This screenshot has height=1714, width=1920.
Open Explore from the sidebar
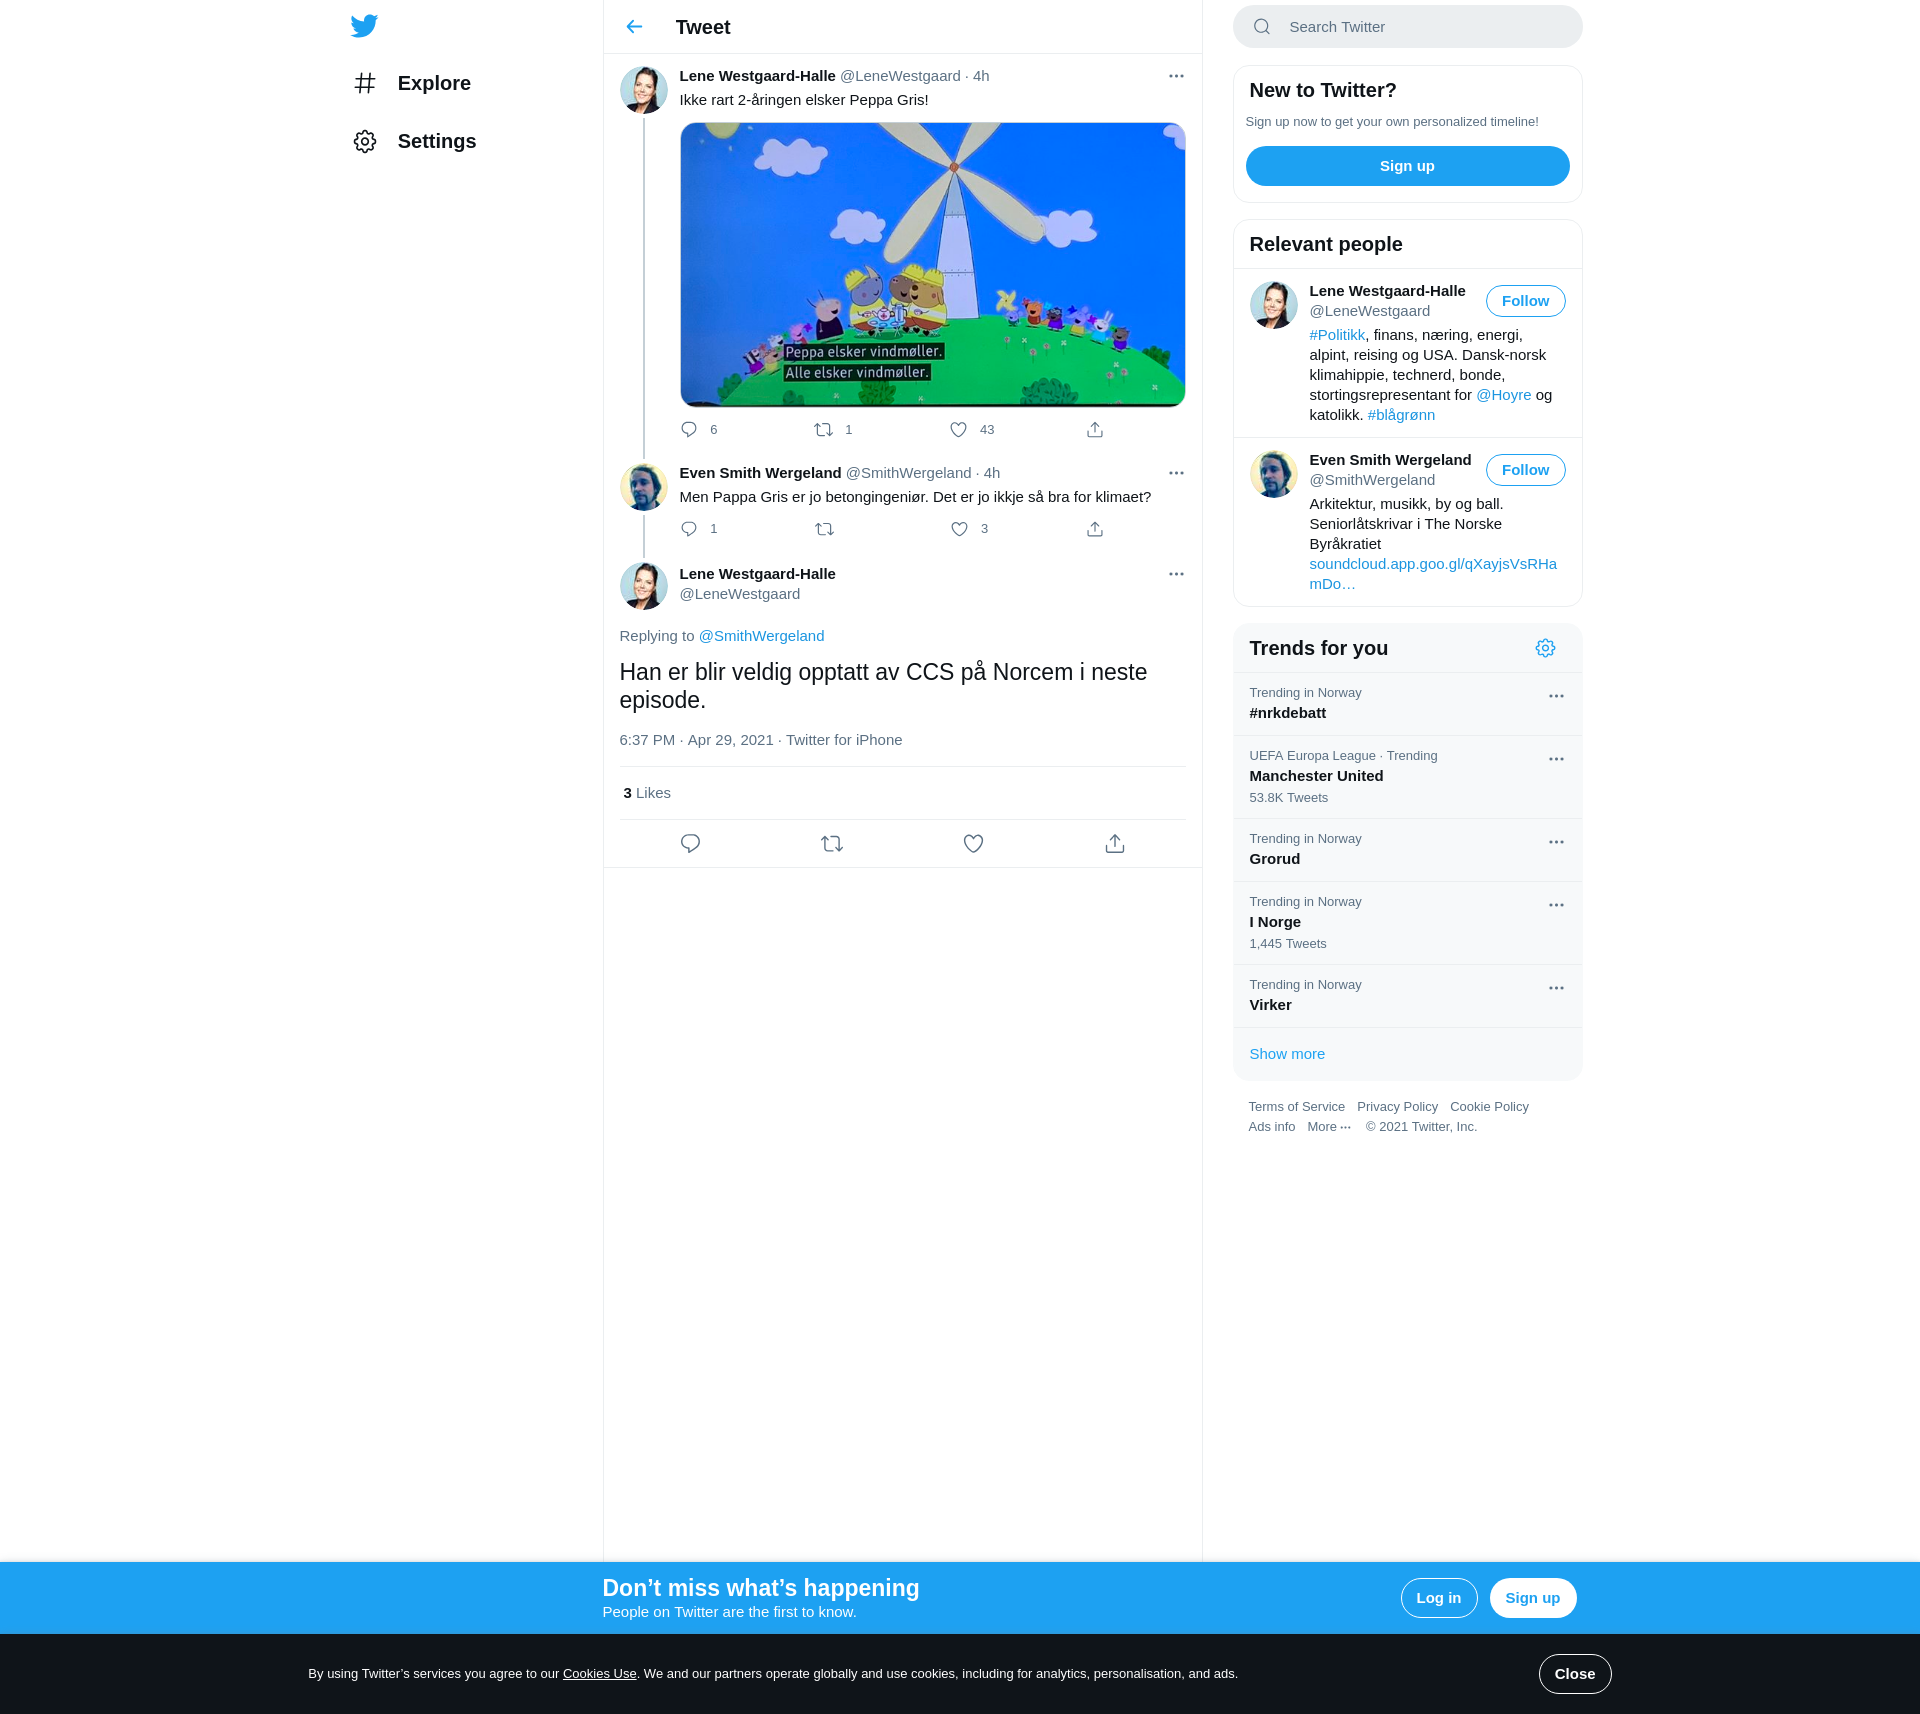point(412,83)
